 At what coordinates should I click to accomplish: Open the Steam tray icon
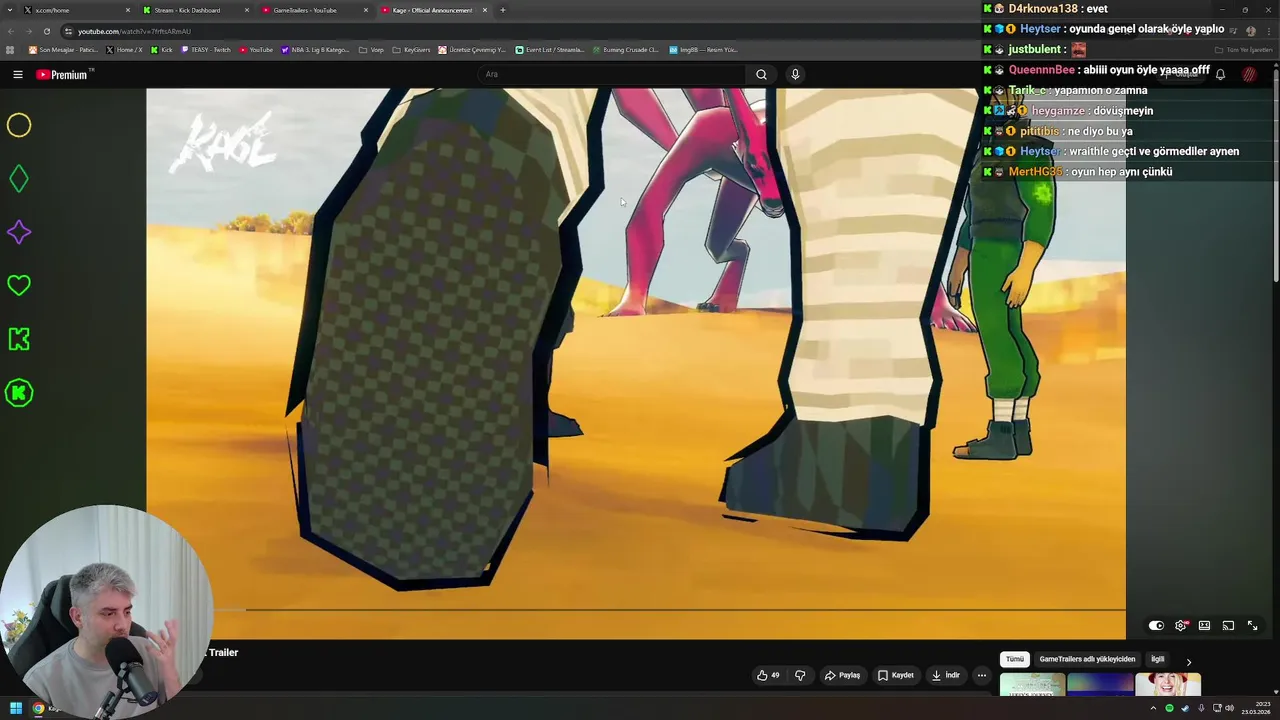tap(1184, 708)
